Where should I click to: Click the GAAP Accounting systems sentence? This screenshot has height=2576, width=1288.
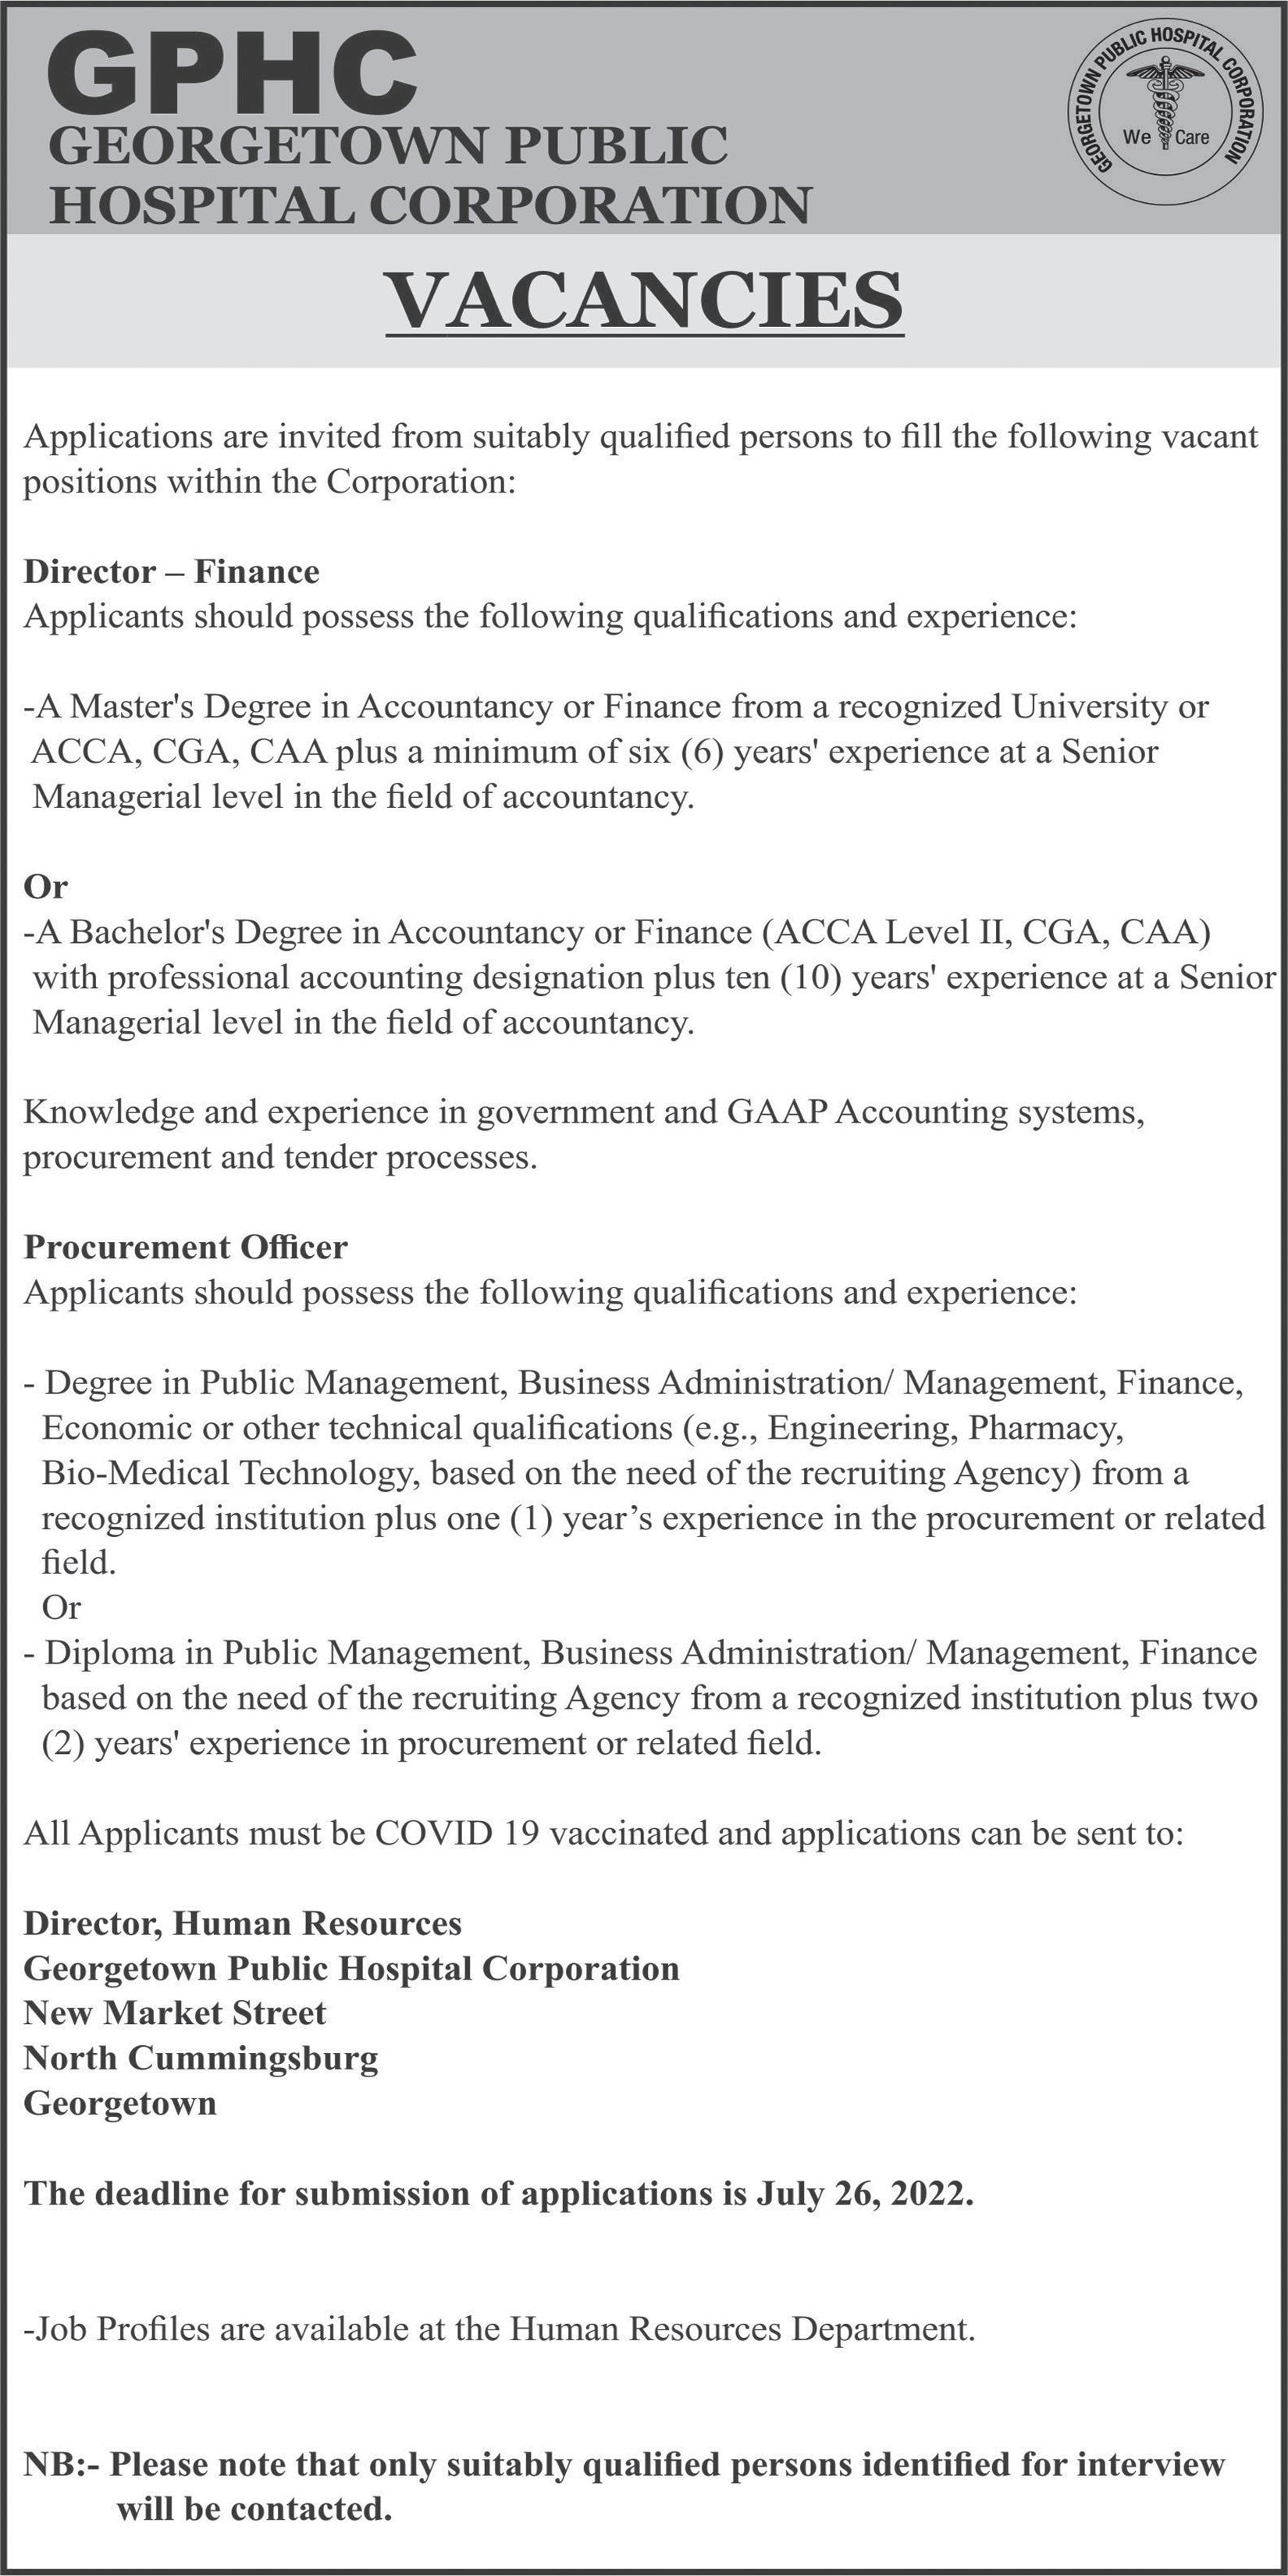[x=584, y=1134]
